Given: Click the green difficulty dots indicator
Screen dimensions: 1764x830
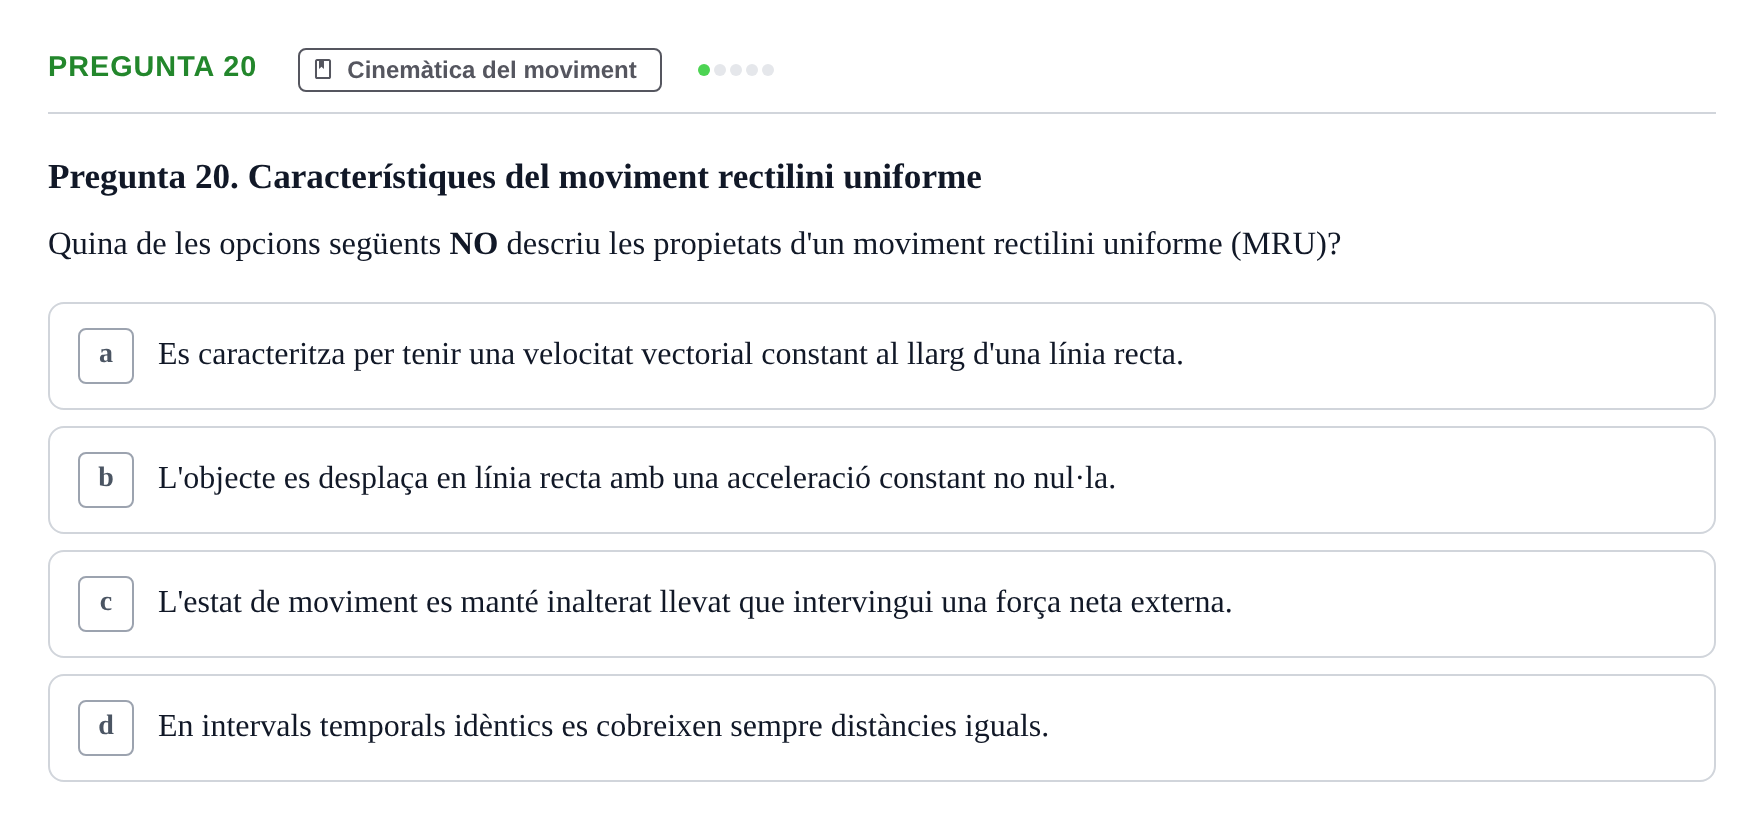Looking at the screenshot, I should (x=736, y=70).
